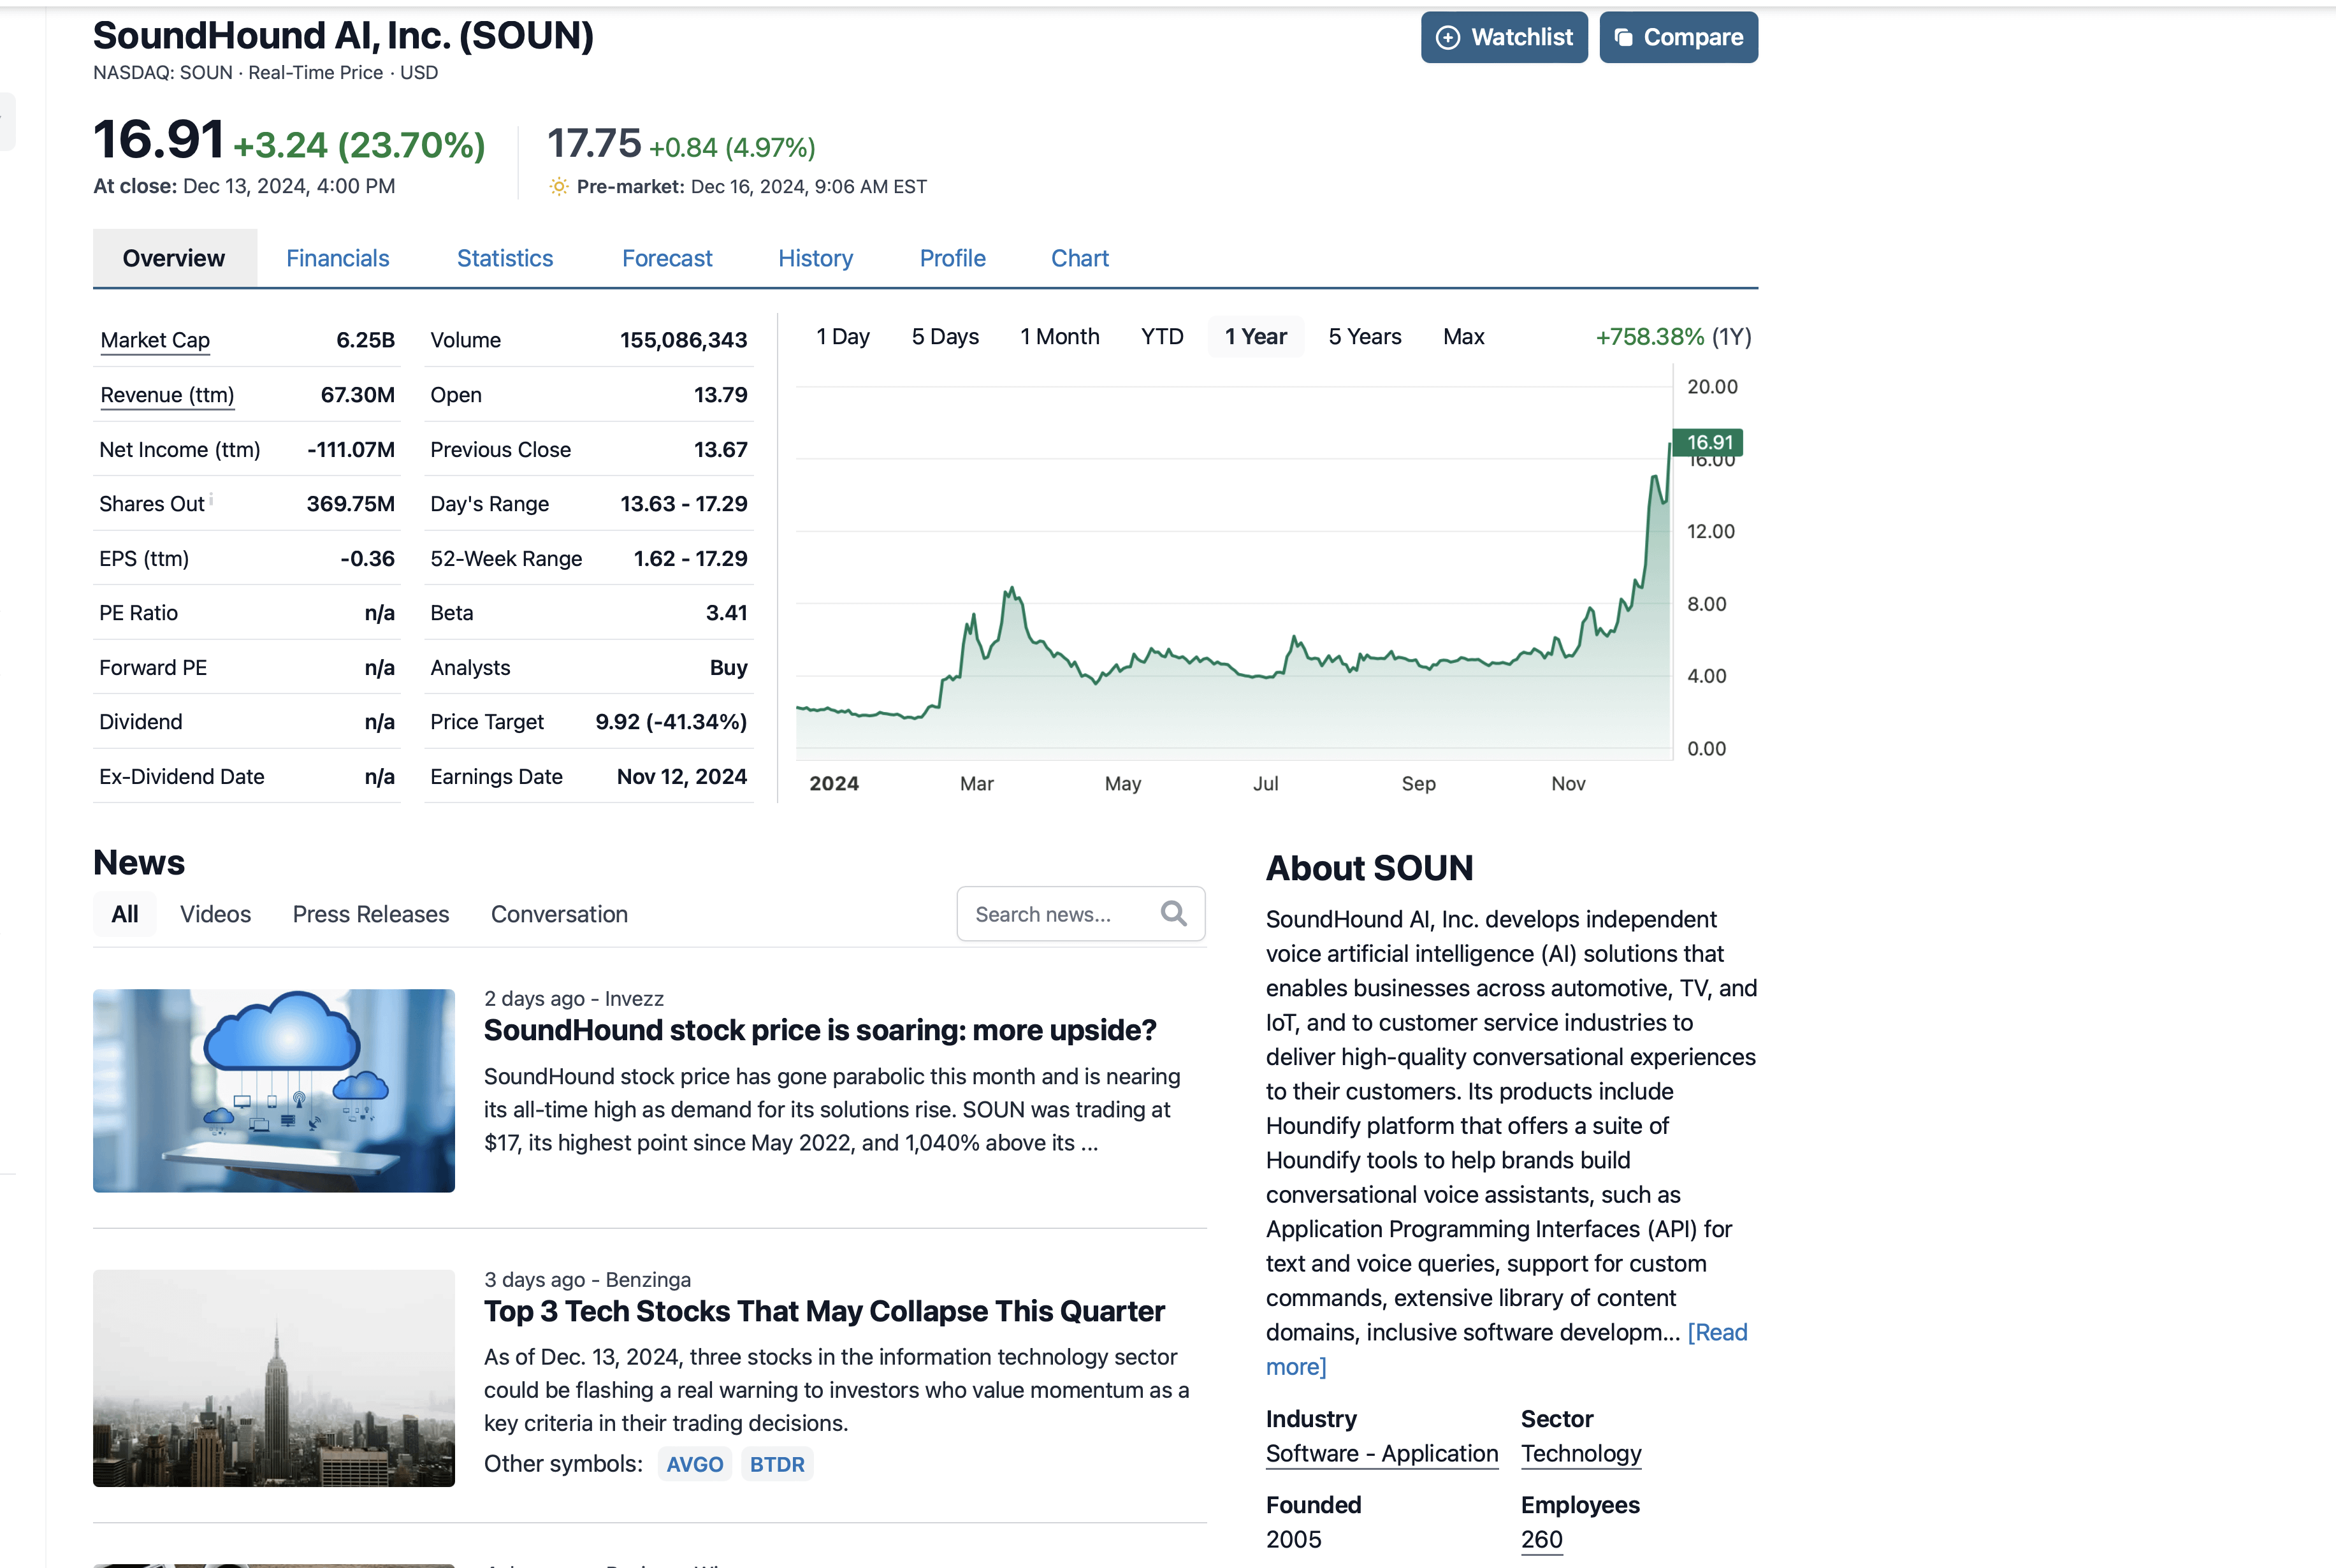Open the Technology sector link
Screen dimensions: 2336x1568
1581,1454
